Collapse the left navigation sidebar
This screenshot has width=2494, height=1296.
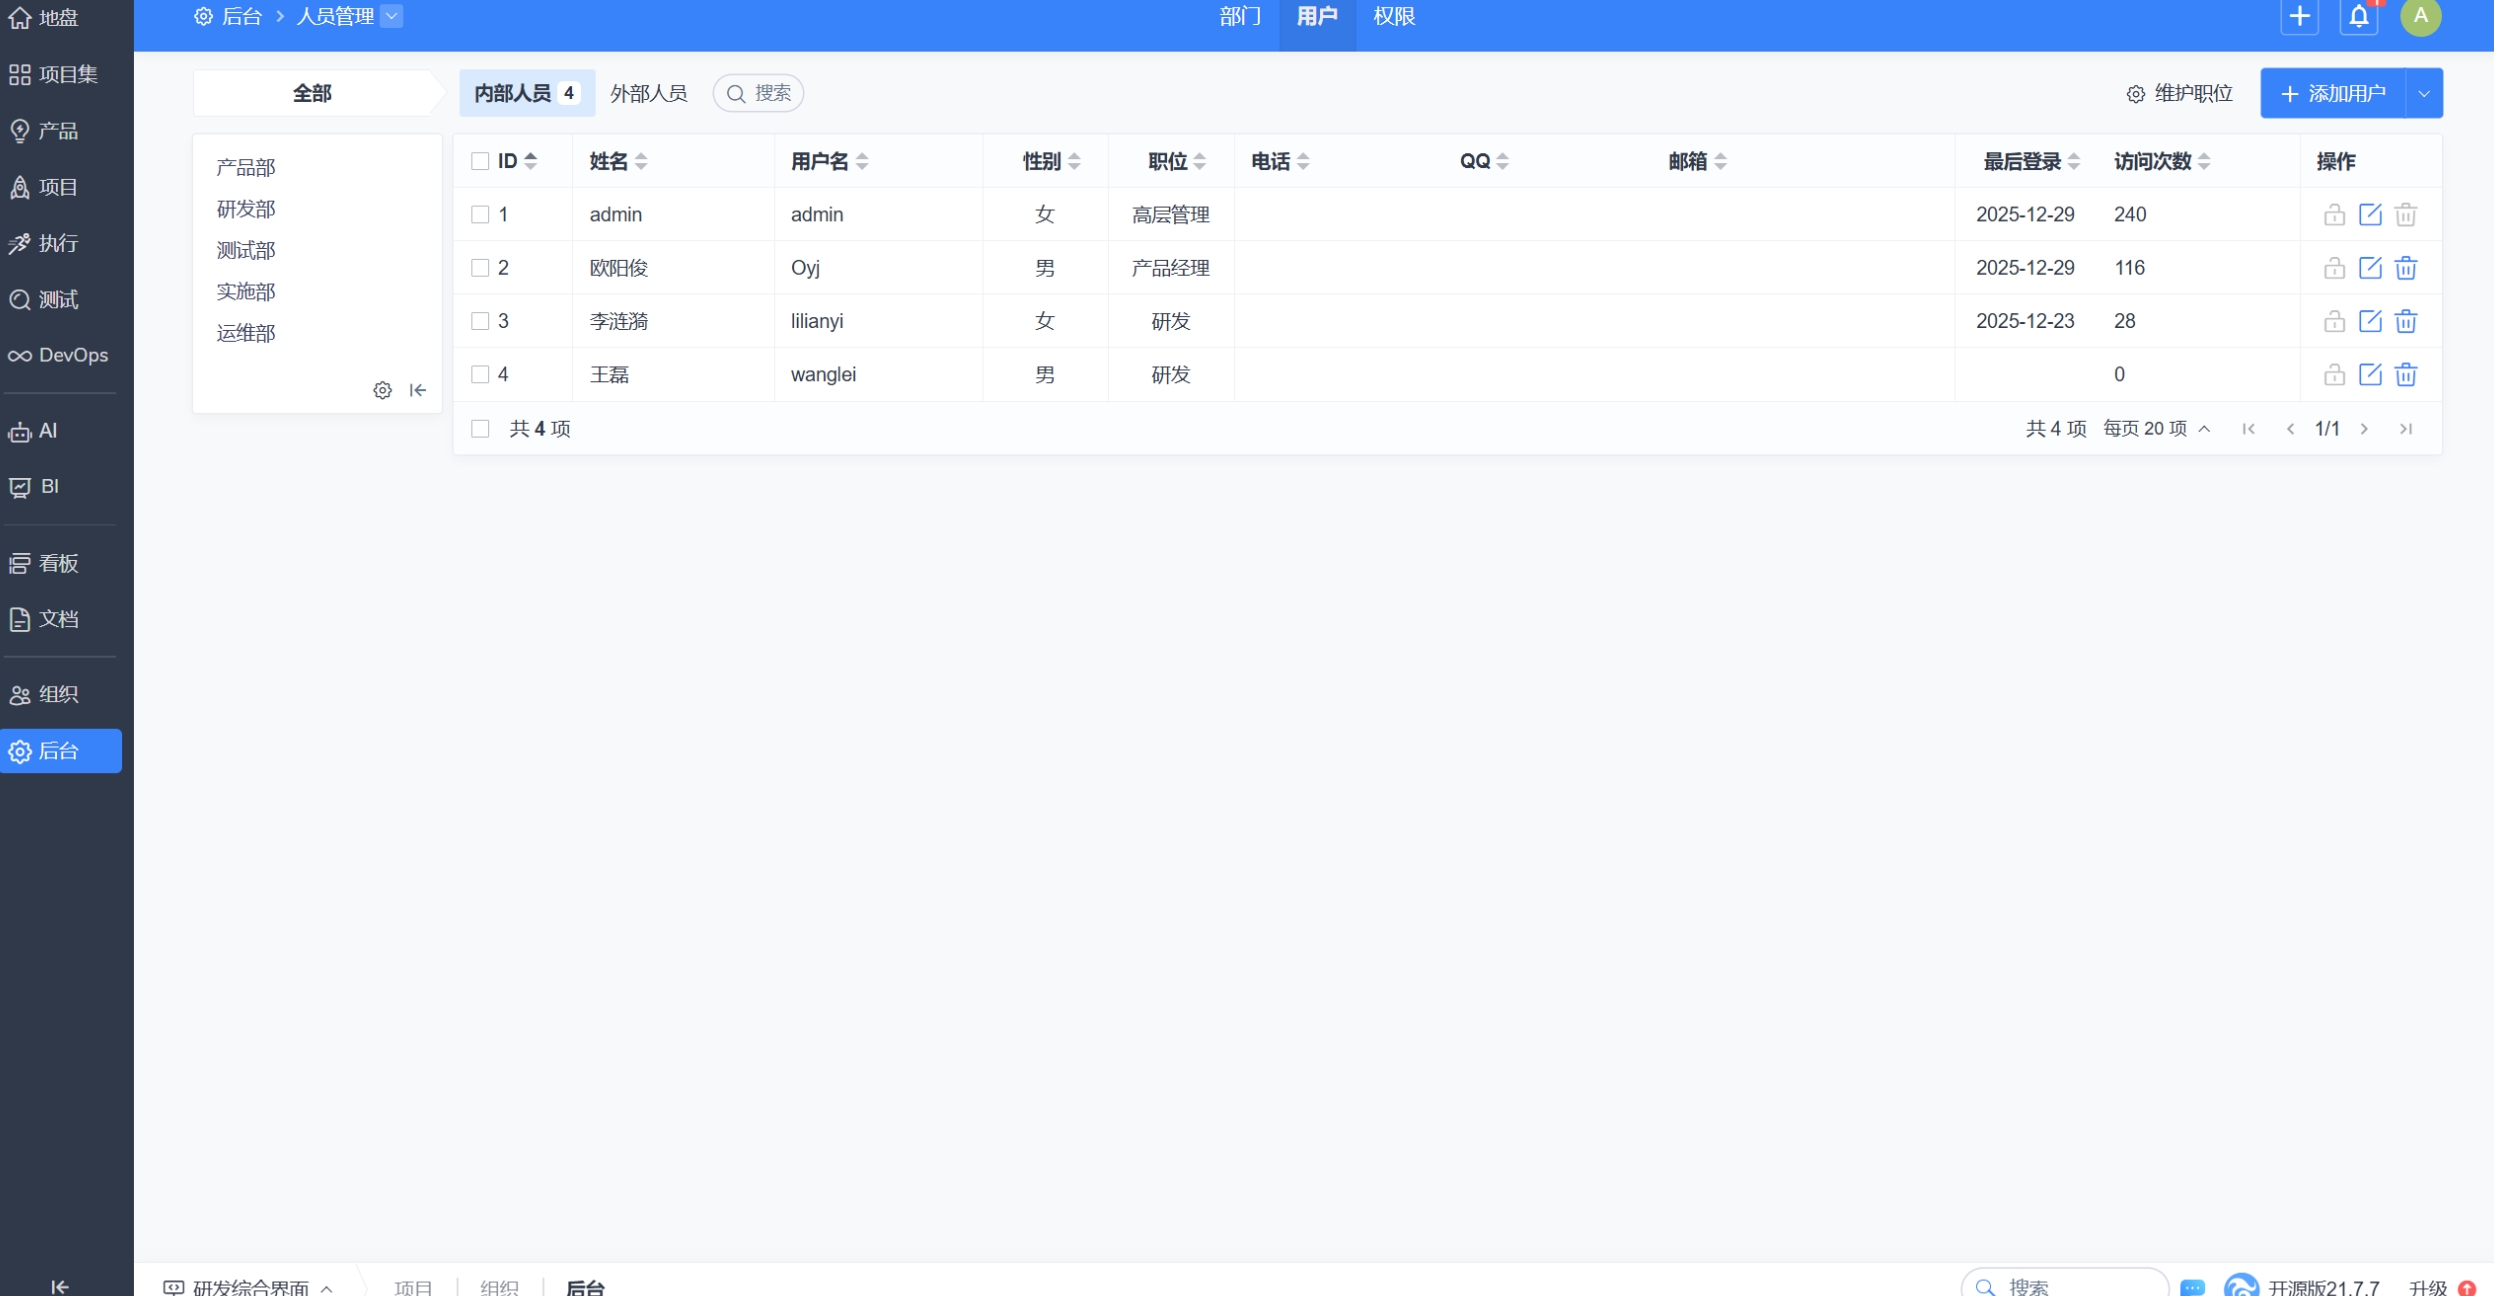point(60,1286)
